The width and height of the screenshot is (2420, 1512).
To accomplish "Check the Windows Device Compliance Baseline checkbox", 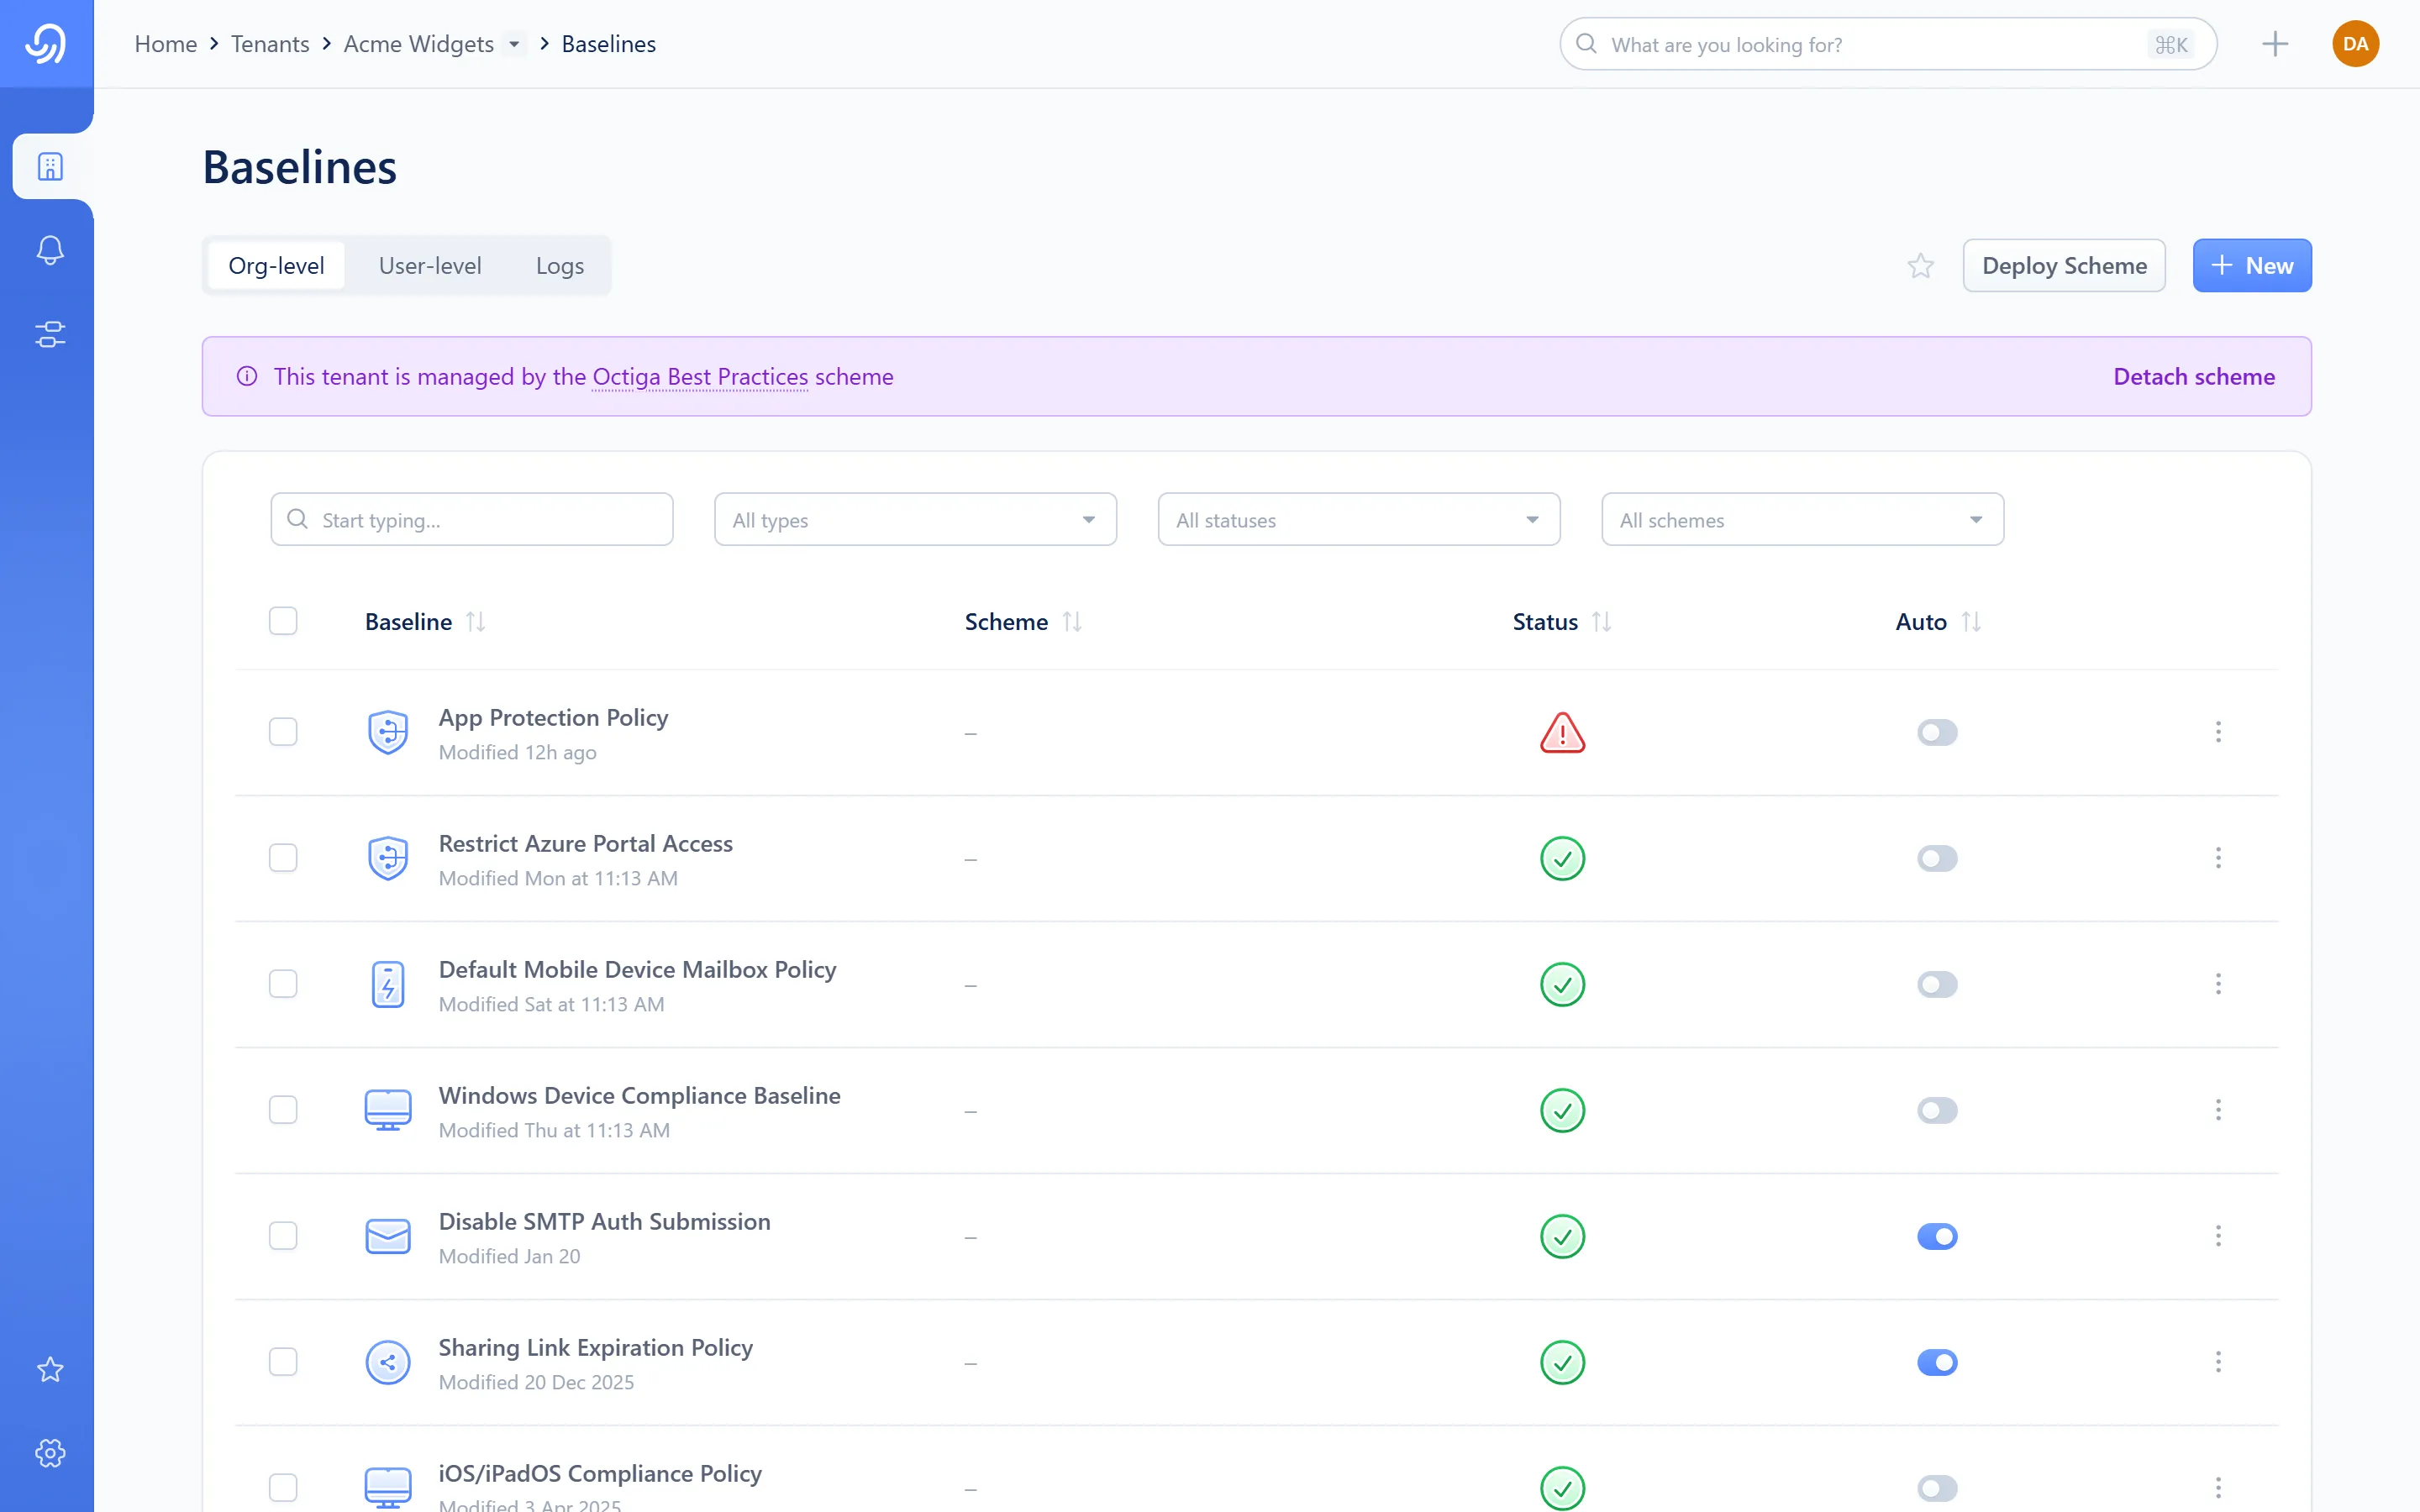I will pyautogui.click(x=283, y=1110).
